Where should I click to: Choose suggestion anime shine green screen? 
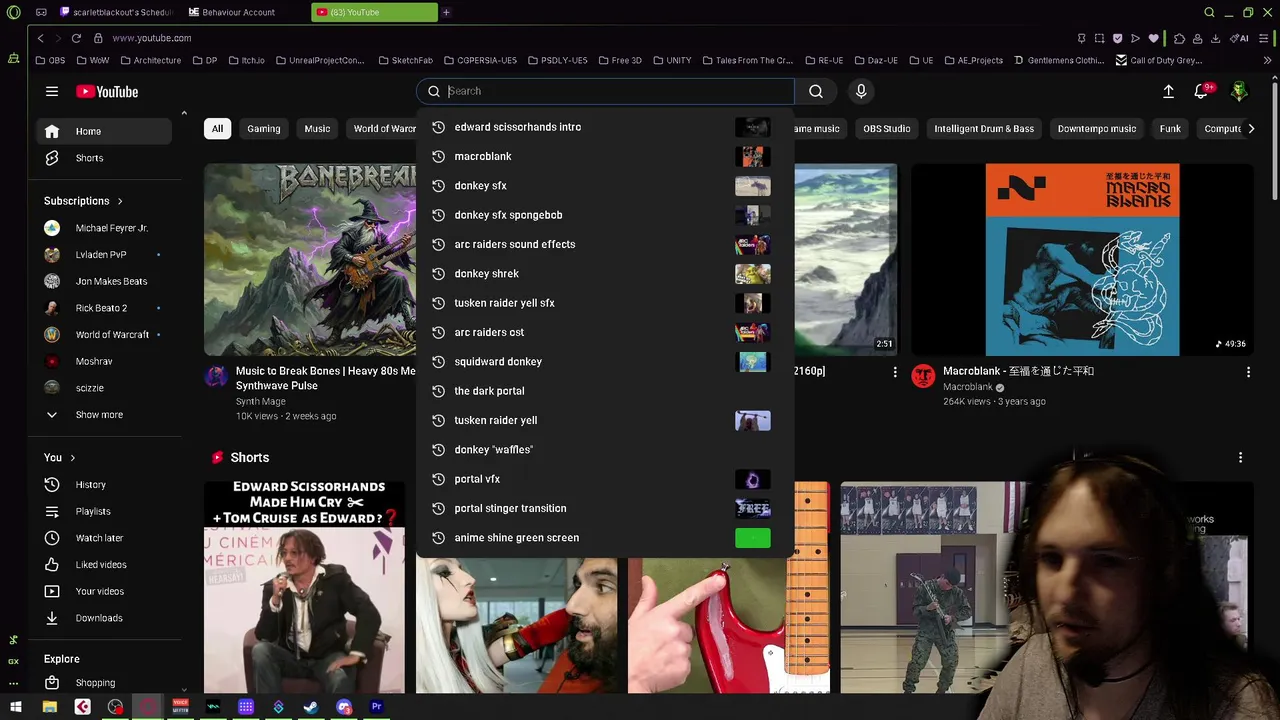tap(604, 538)
